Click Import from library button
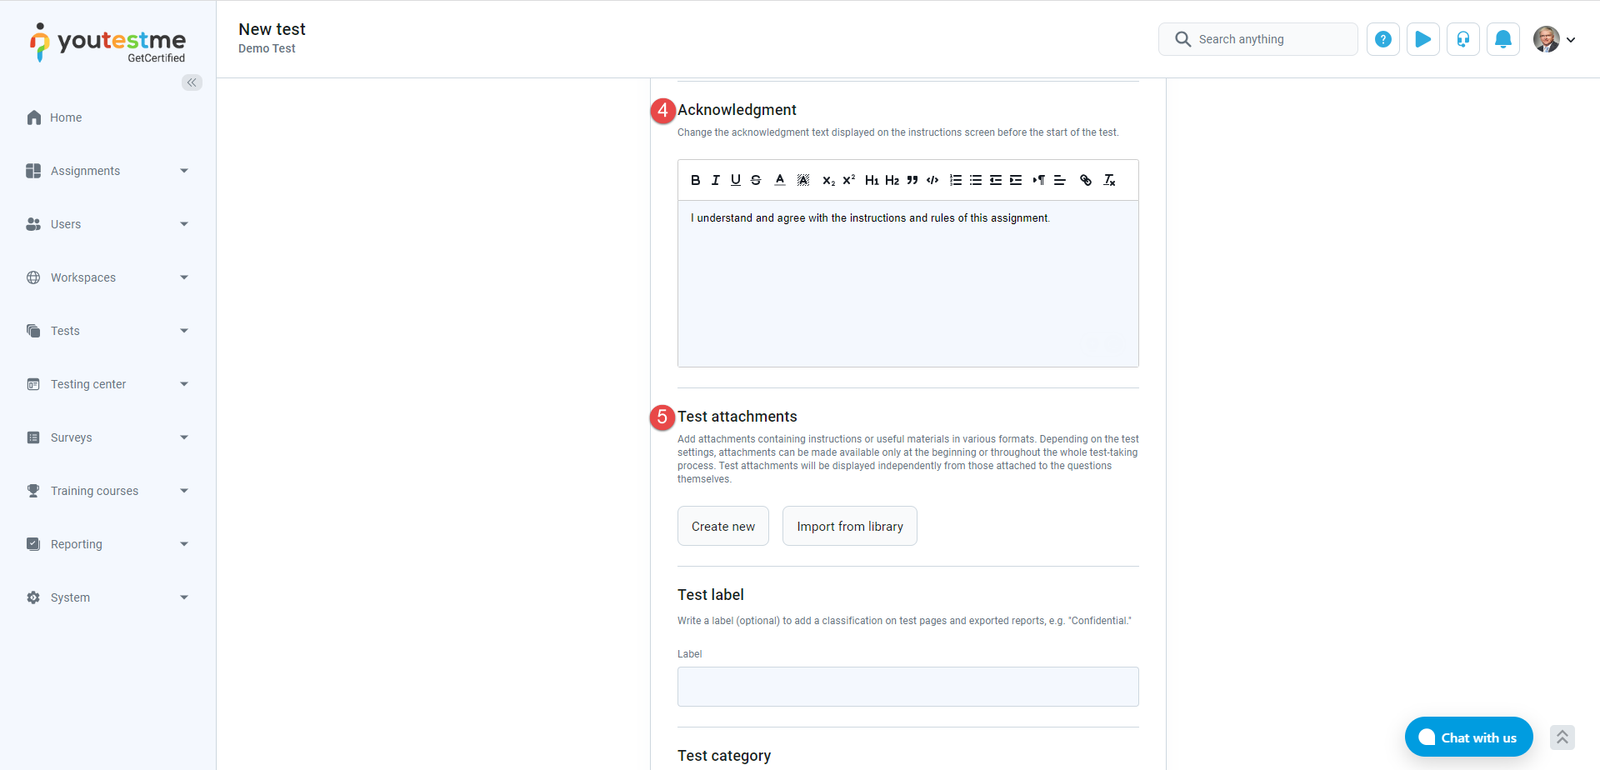This screenshot has width=1600, height=770. click(850, 526)
